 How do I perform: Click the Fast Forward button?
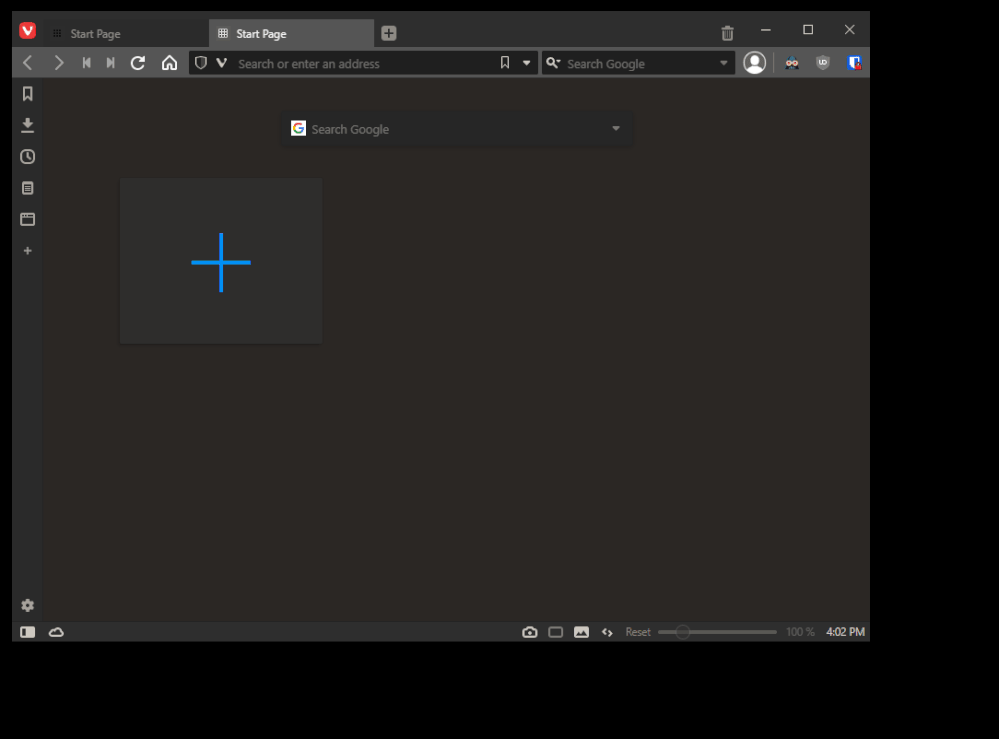pos(110,63)
